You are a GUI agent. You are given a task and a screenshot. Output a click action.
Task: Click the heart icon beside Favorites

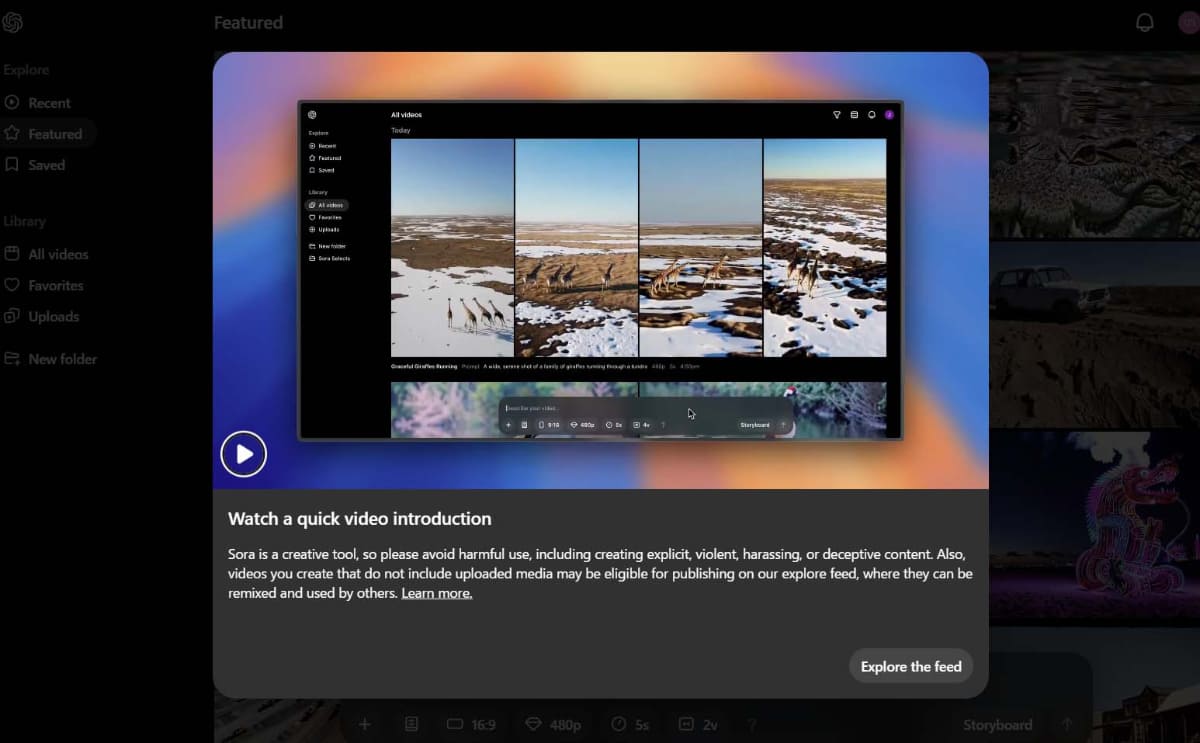(x=12, y=285)
